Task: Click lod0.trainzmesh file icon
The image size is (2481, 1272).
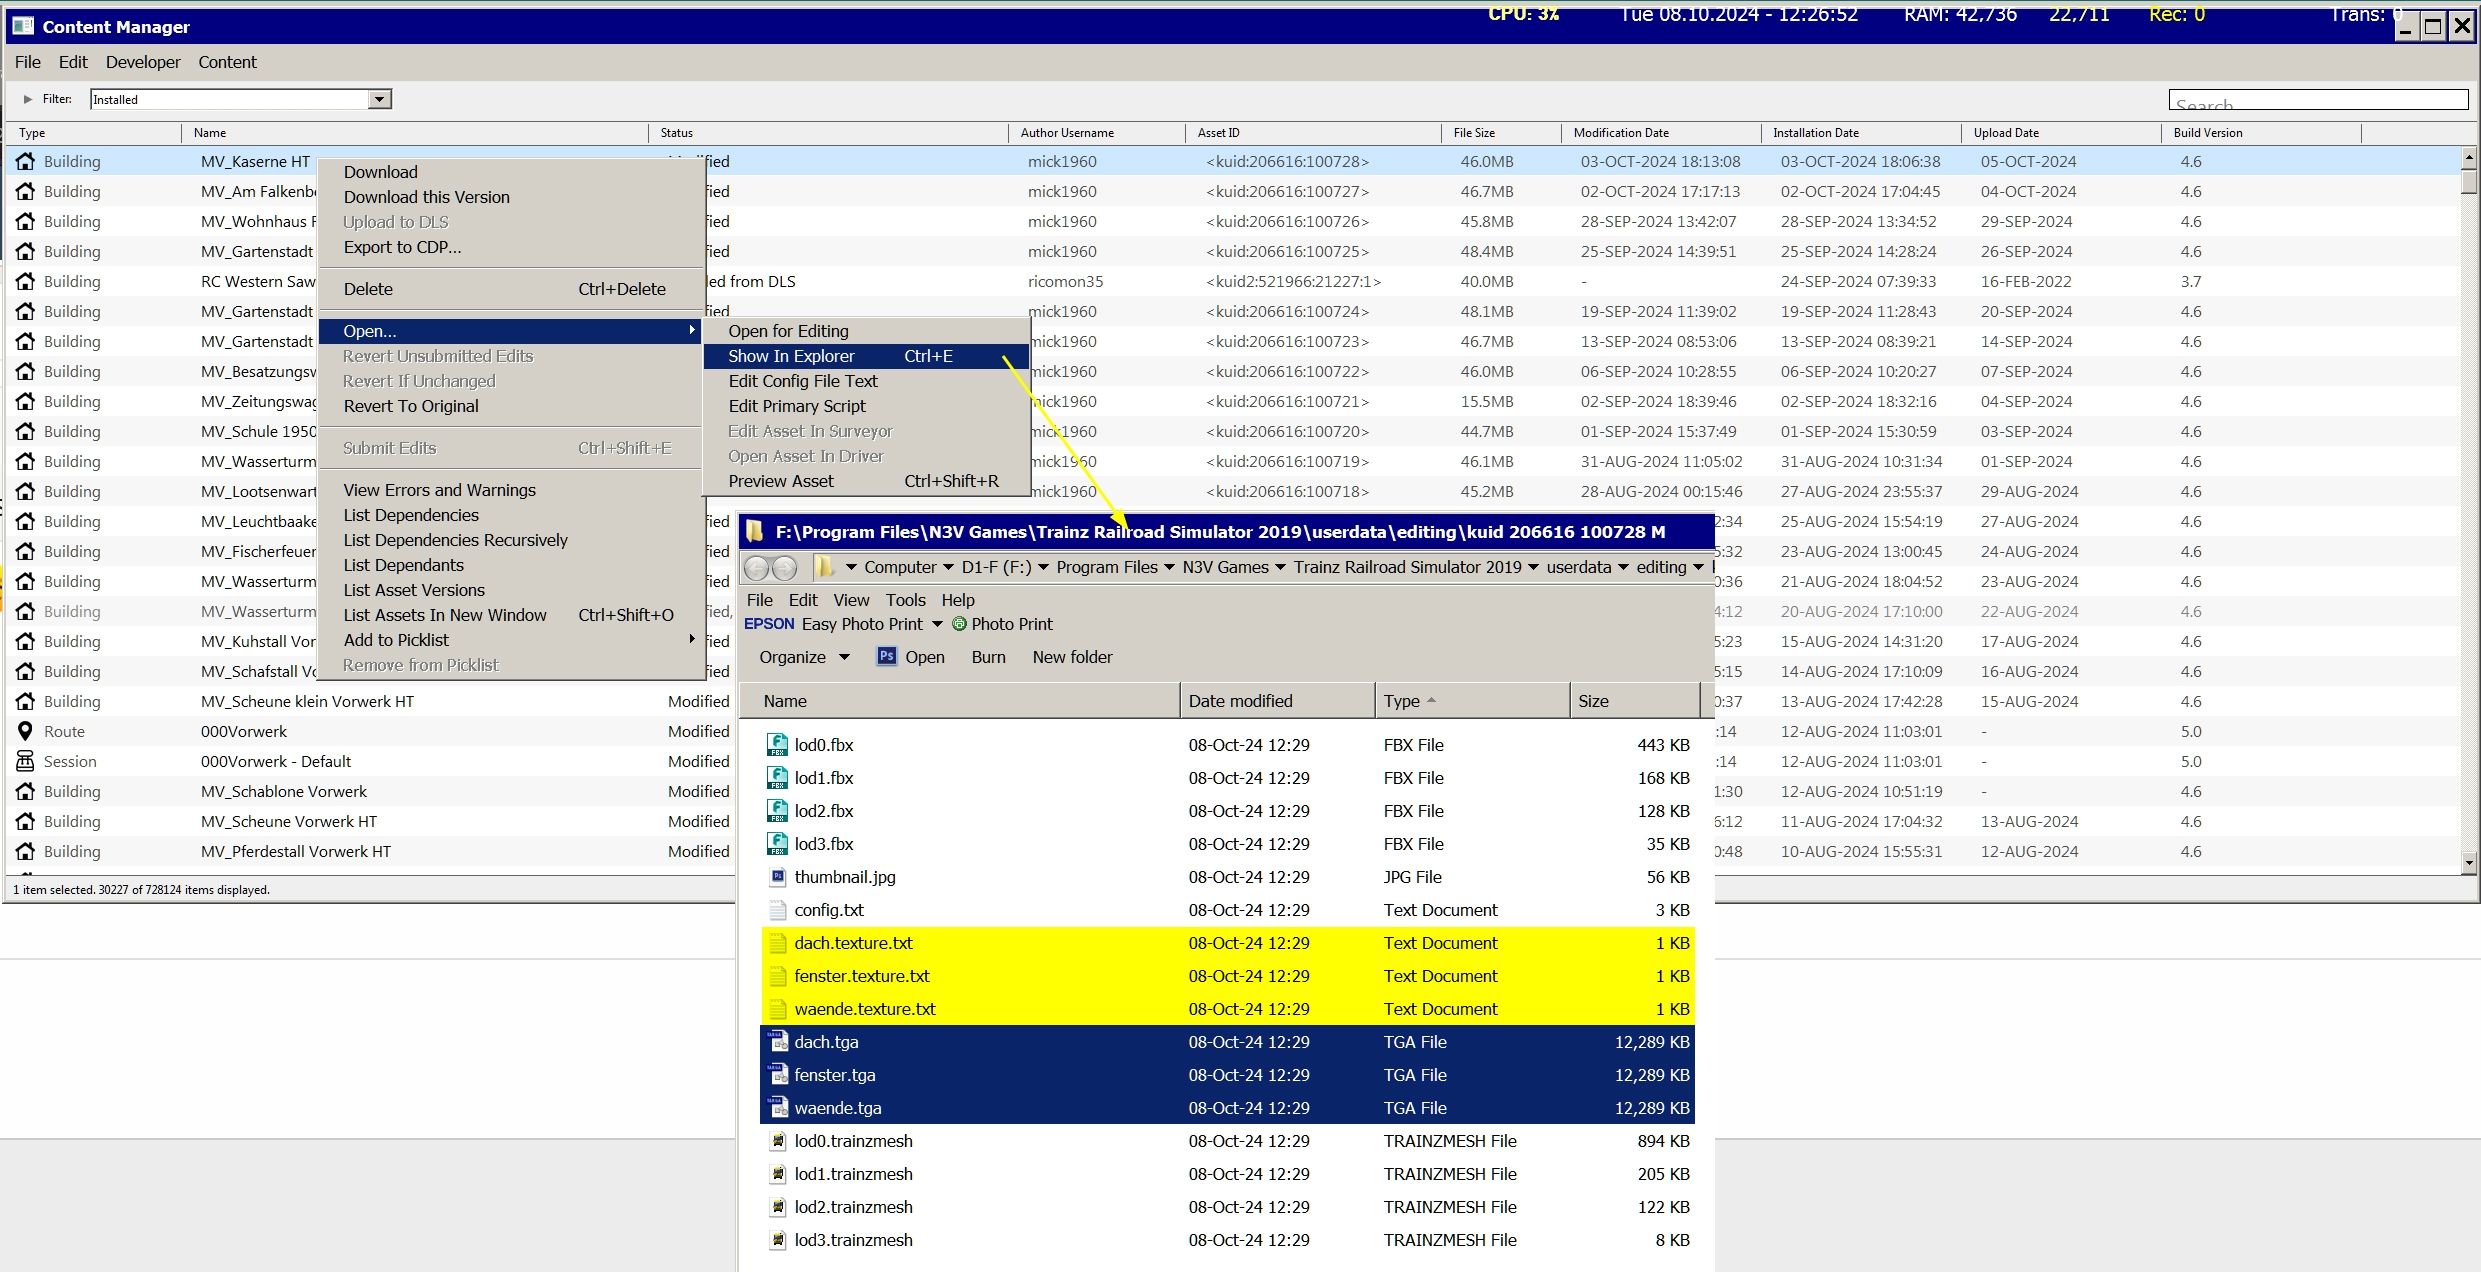Action: click(777, 1141)
